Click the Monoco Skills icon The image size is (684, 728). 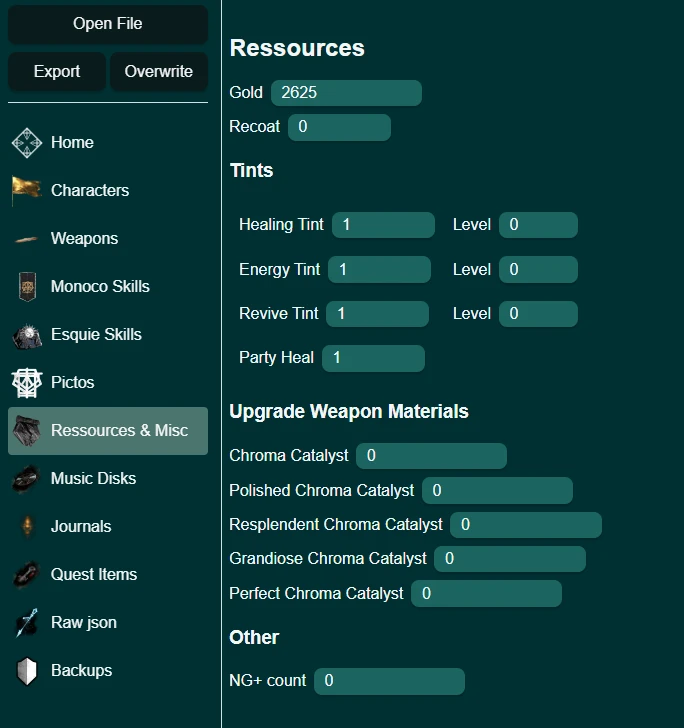point(27,287)
